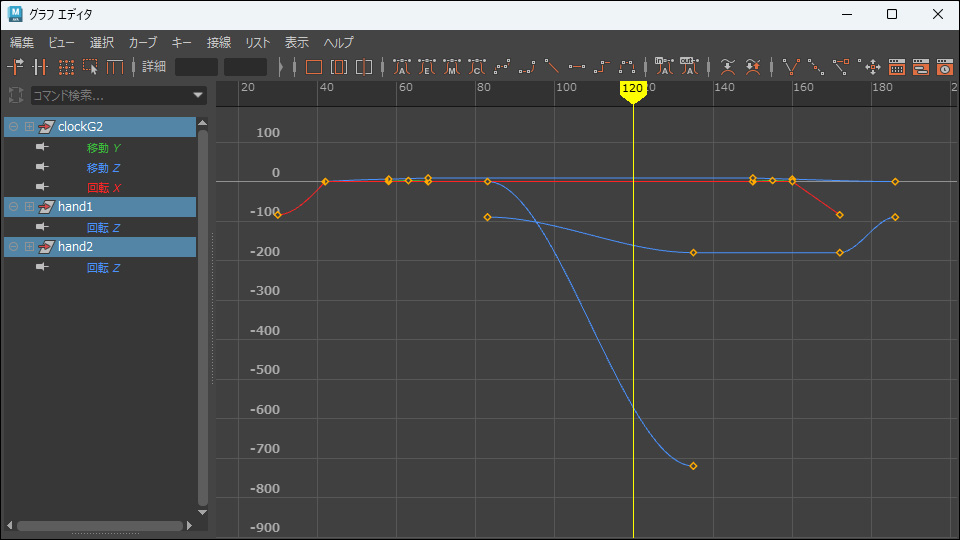Select the 回転 X channel under clockG2
Screen dimensions: 960x540
tap(104, 188)
